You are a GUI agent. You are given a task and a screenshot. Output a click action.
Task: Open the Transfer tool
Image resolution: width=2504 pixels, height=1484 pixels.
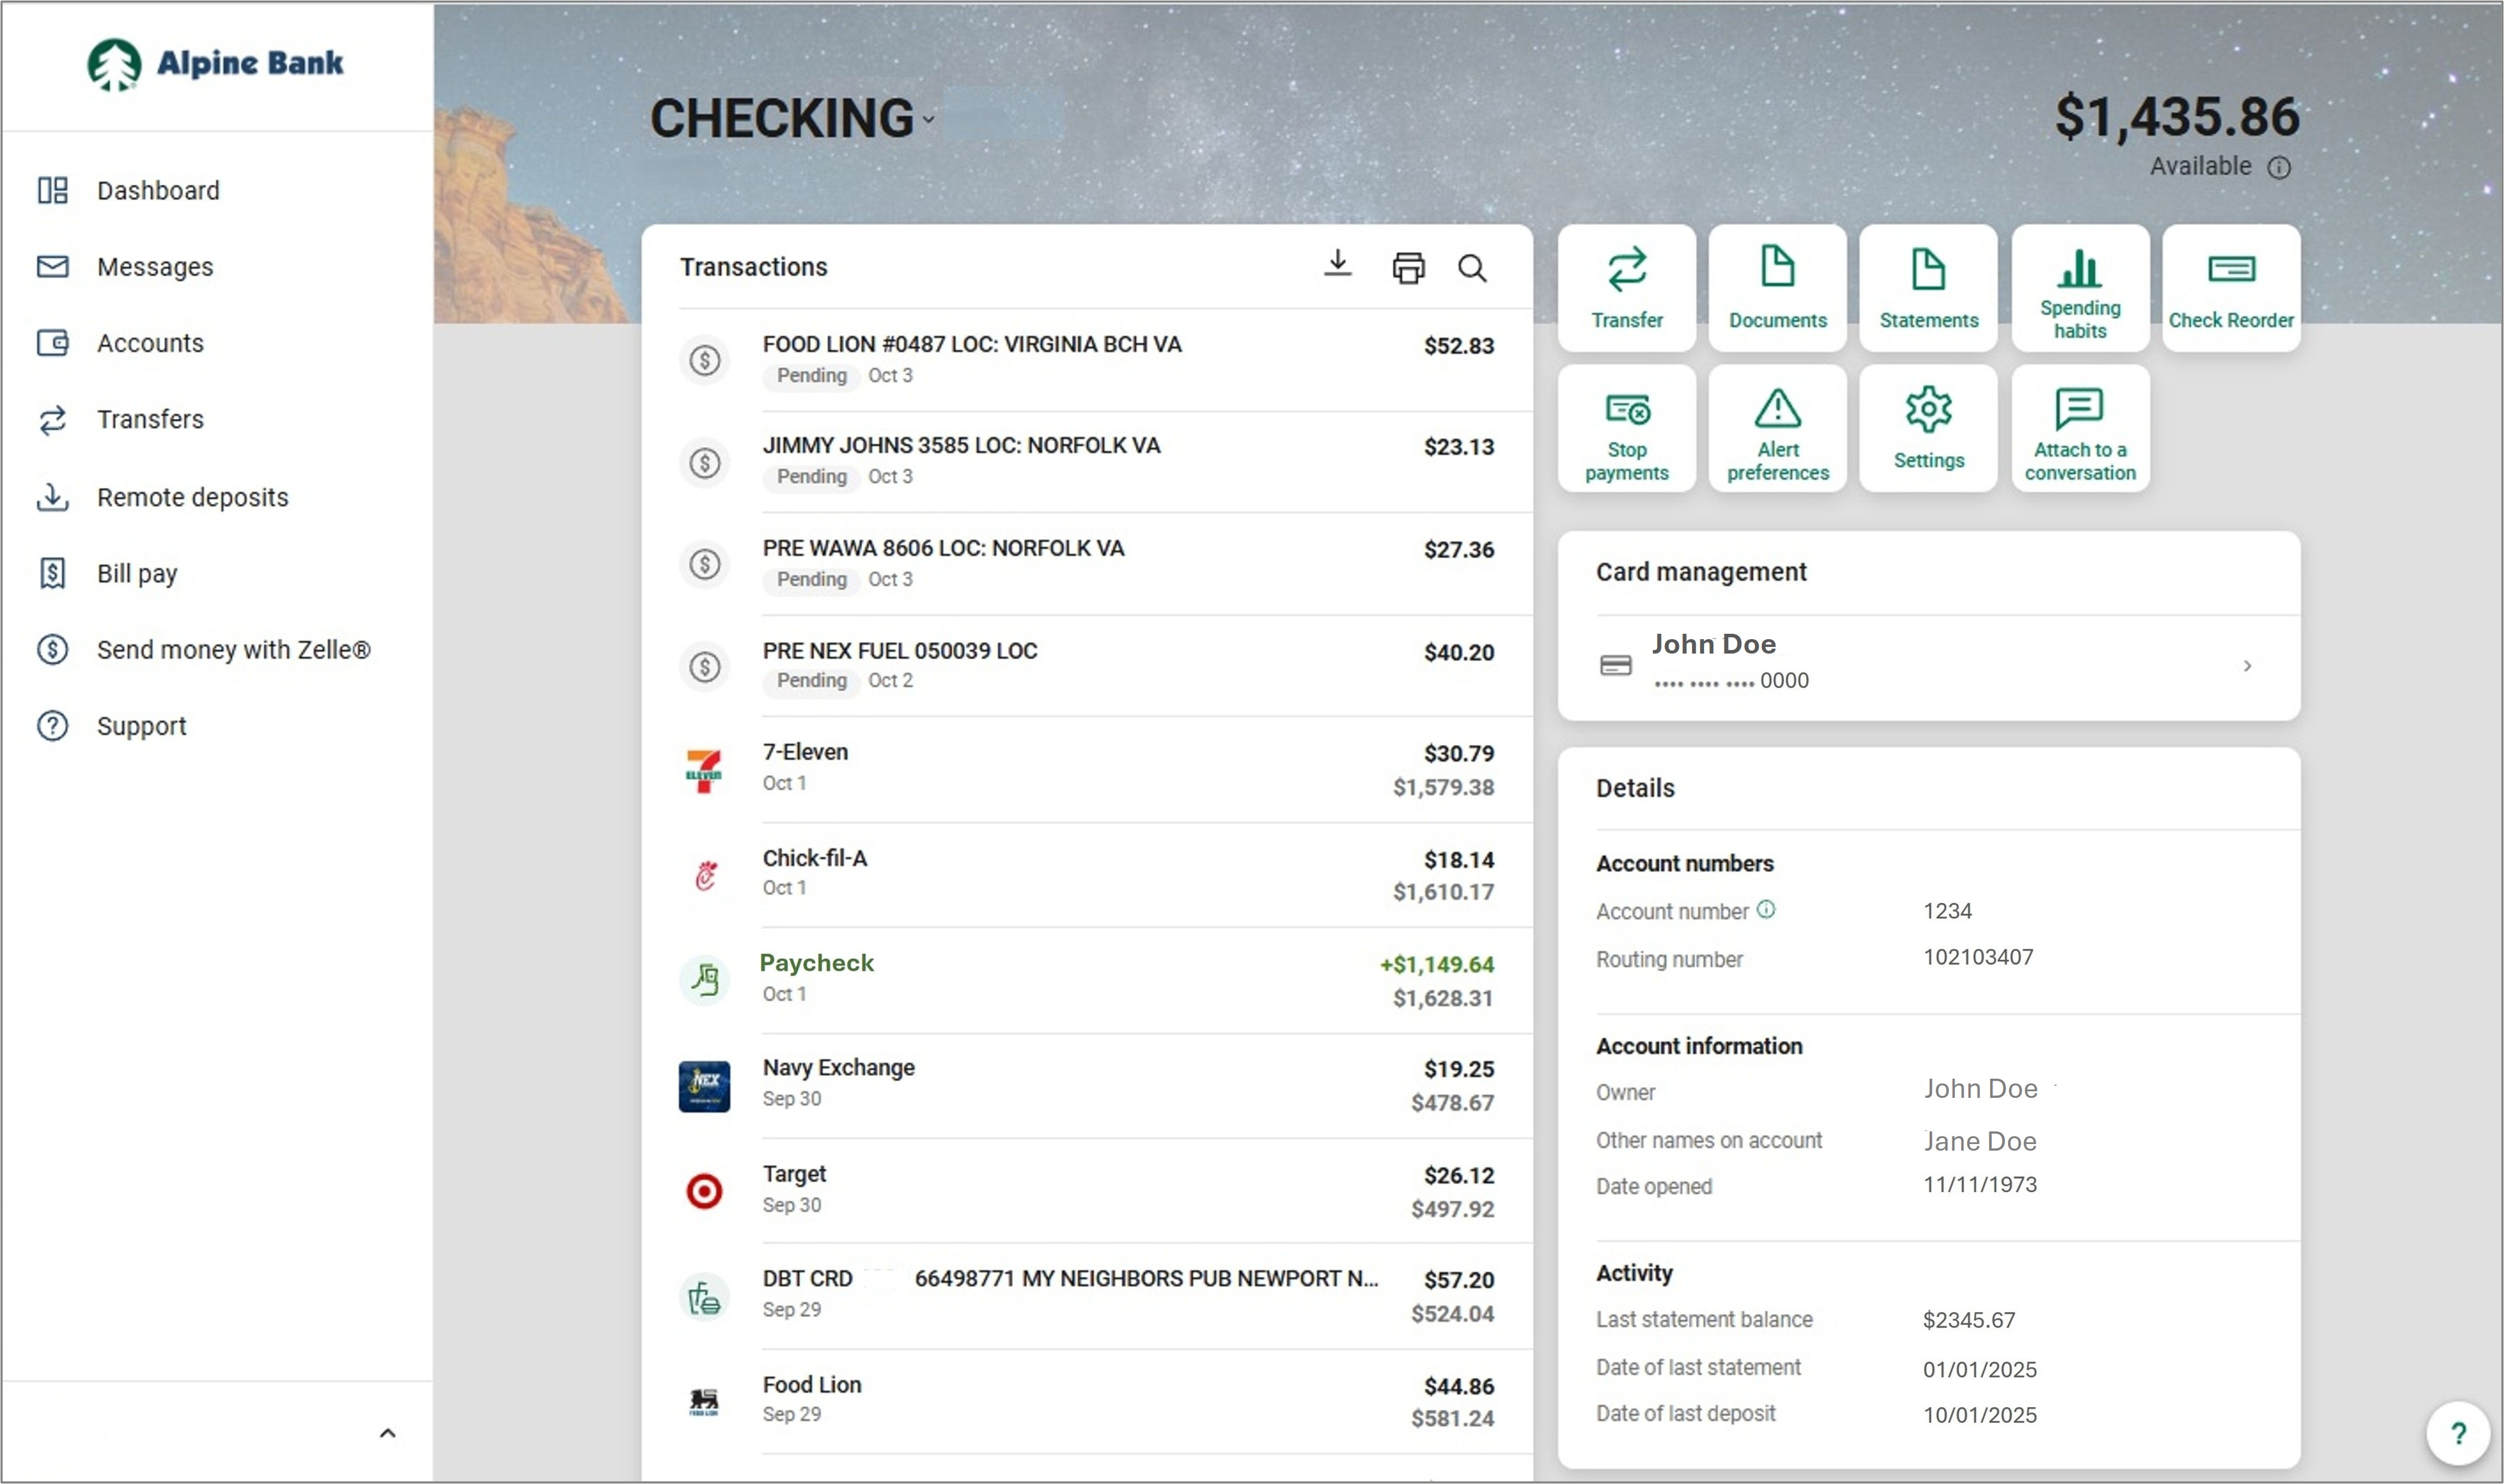coord(1625,287)
